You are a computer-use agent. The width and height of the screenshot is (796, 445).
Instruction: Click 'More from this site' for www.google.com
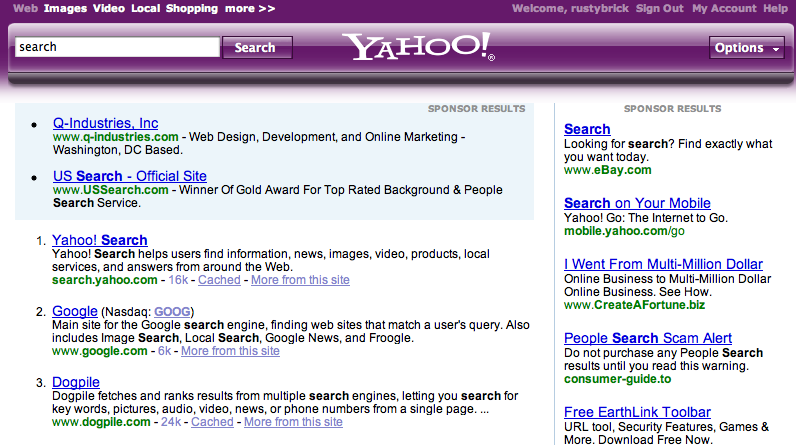(x=230, y=351)
